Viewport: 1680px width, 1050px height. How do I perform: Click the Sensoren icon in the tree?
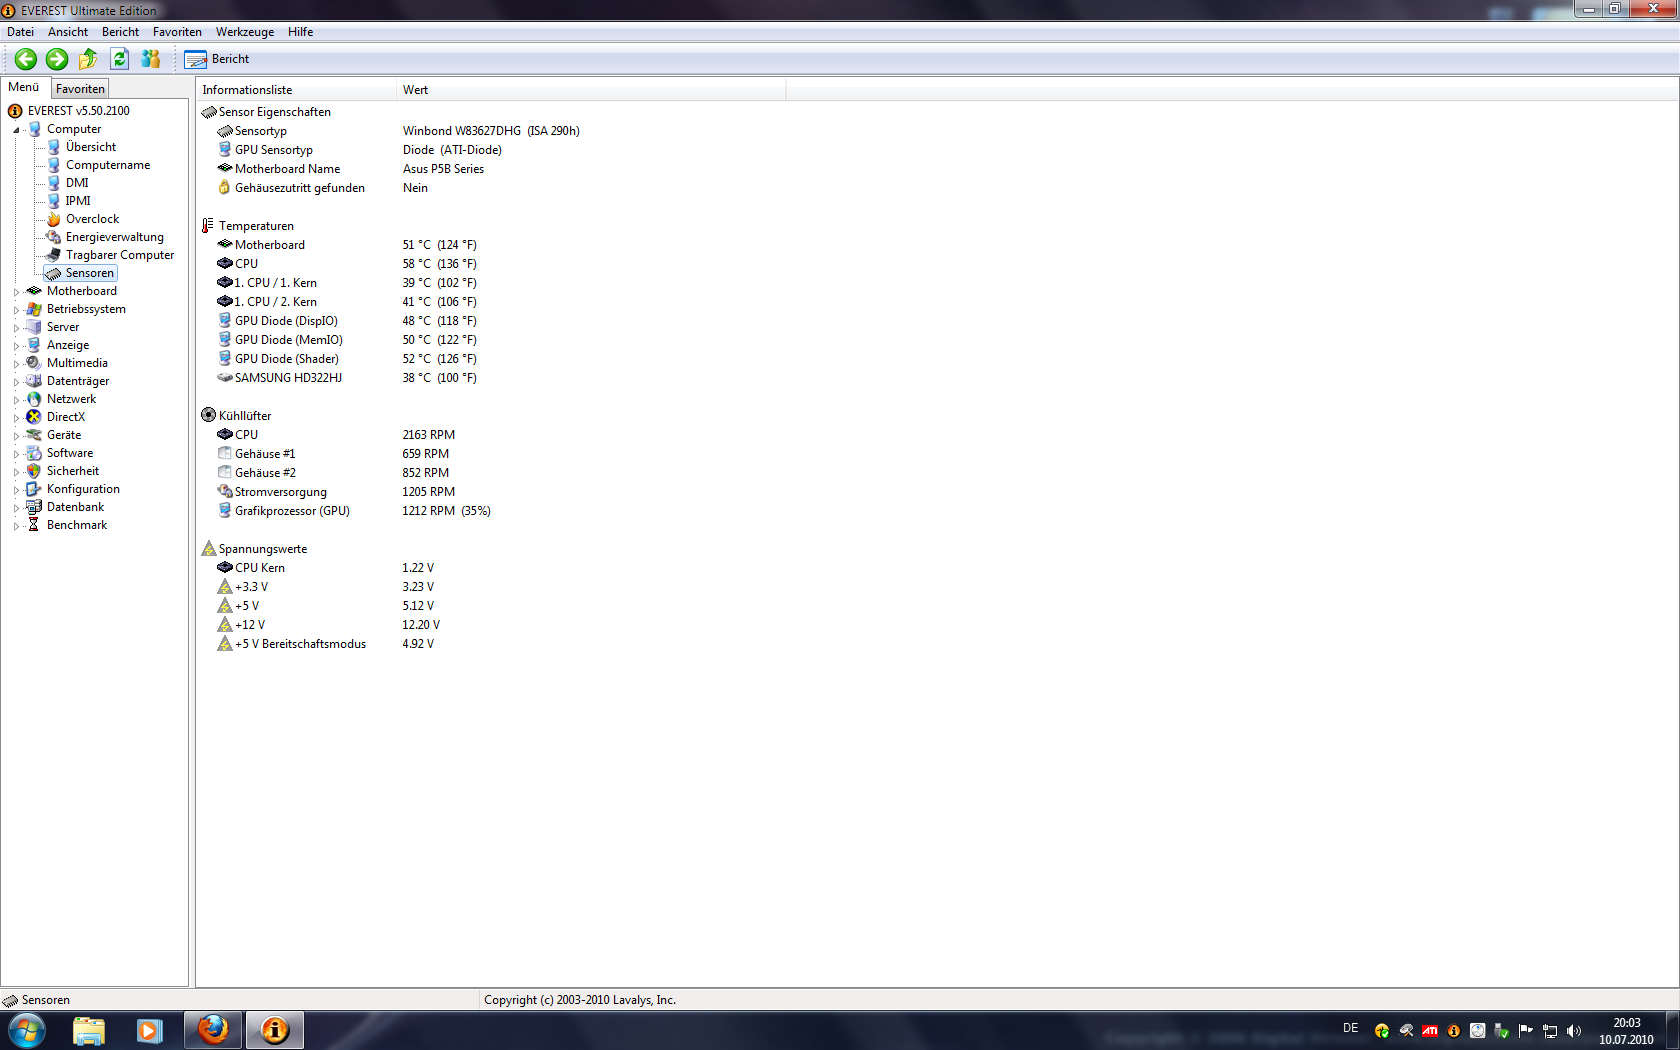(x=54, y=273)
